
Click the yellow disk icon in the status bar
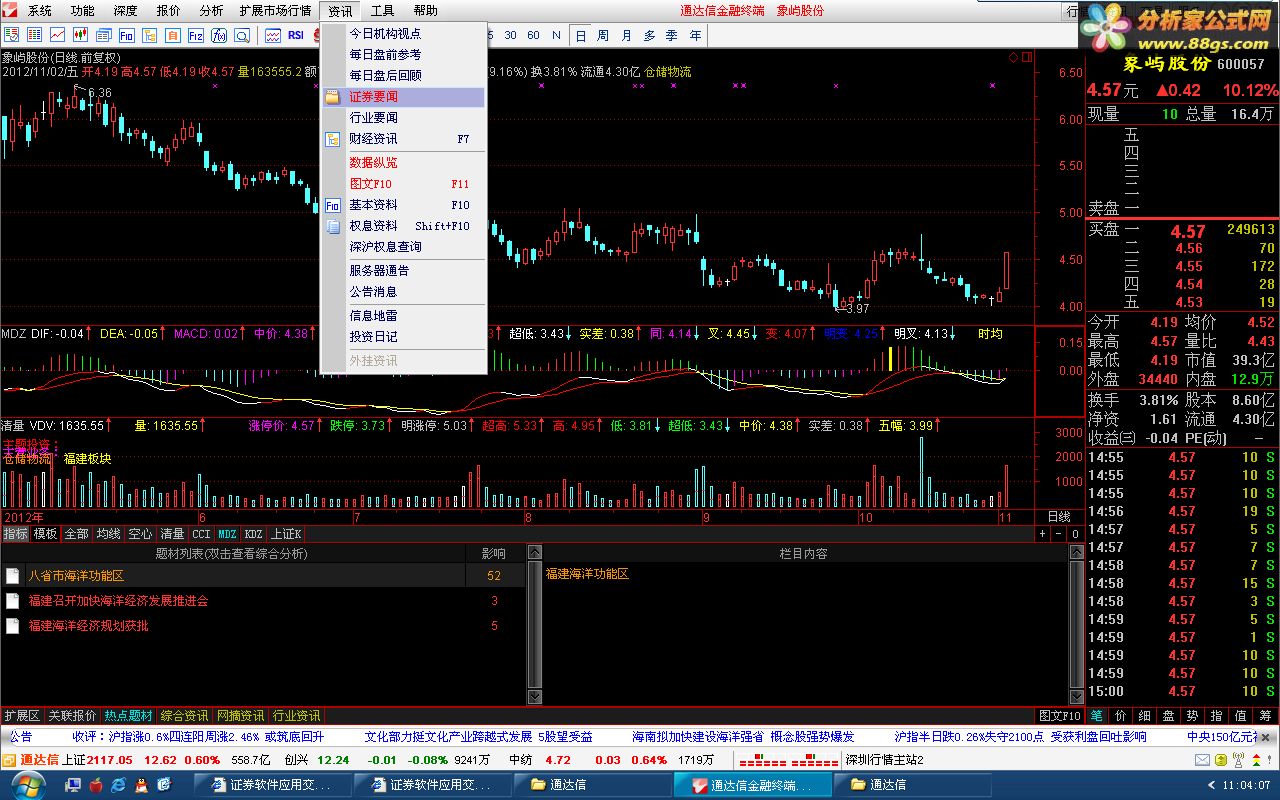(x=1221, y=760)
